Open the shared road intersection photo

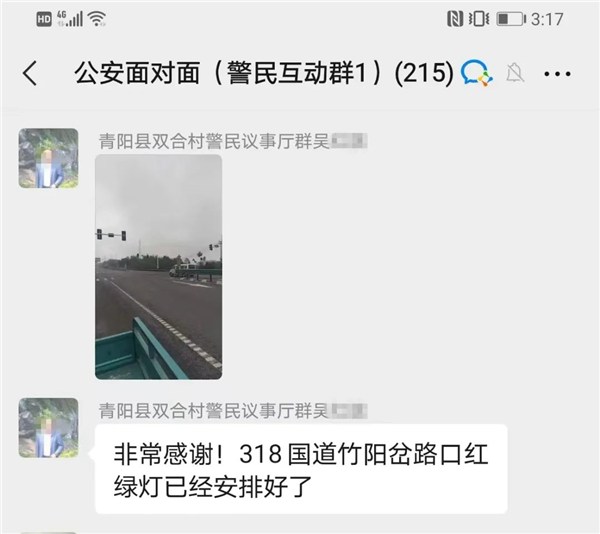[x=158, y=267]
